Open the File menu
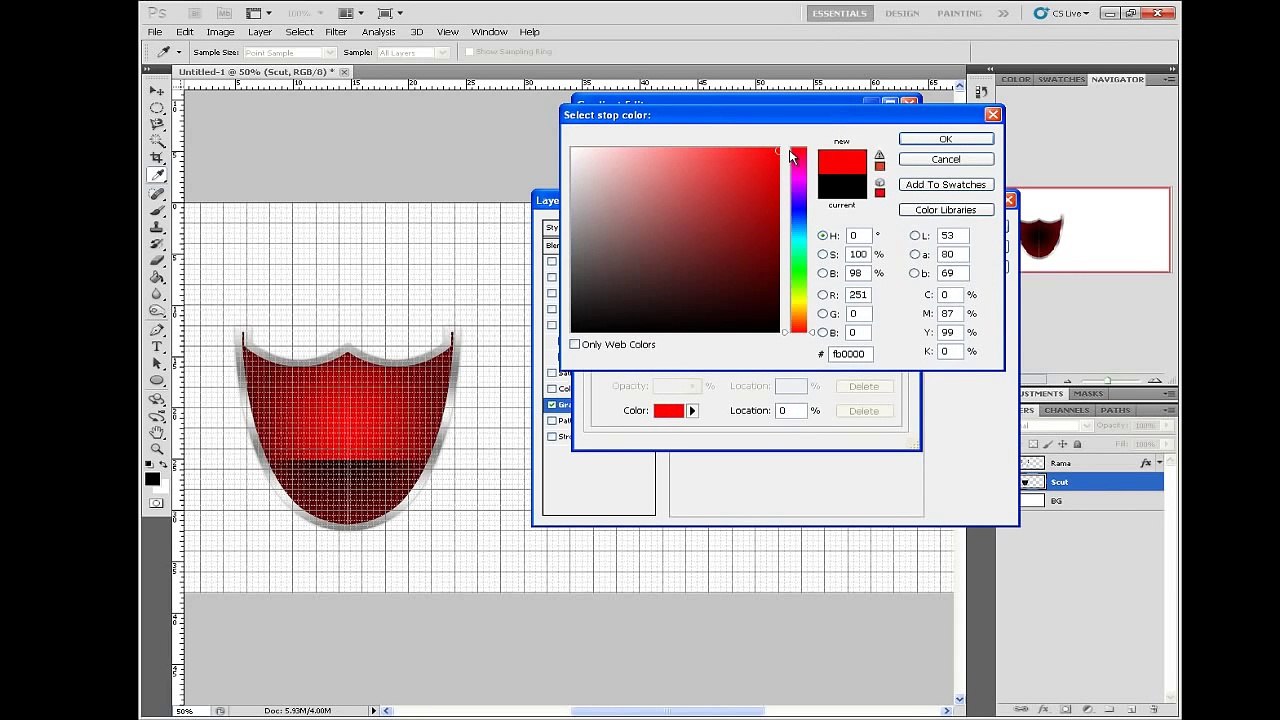This screenshot has width=1280, height=720. click(x=155, y=32)
